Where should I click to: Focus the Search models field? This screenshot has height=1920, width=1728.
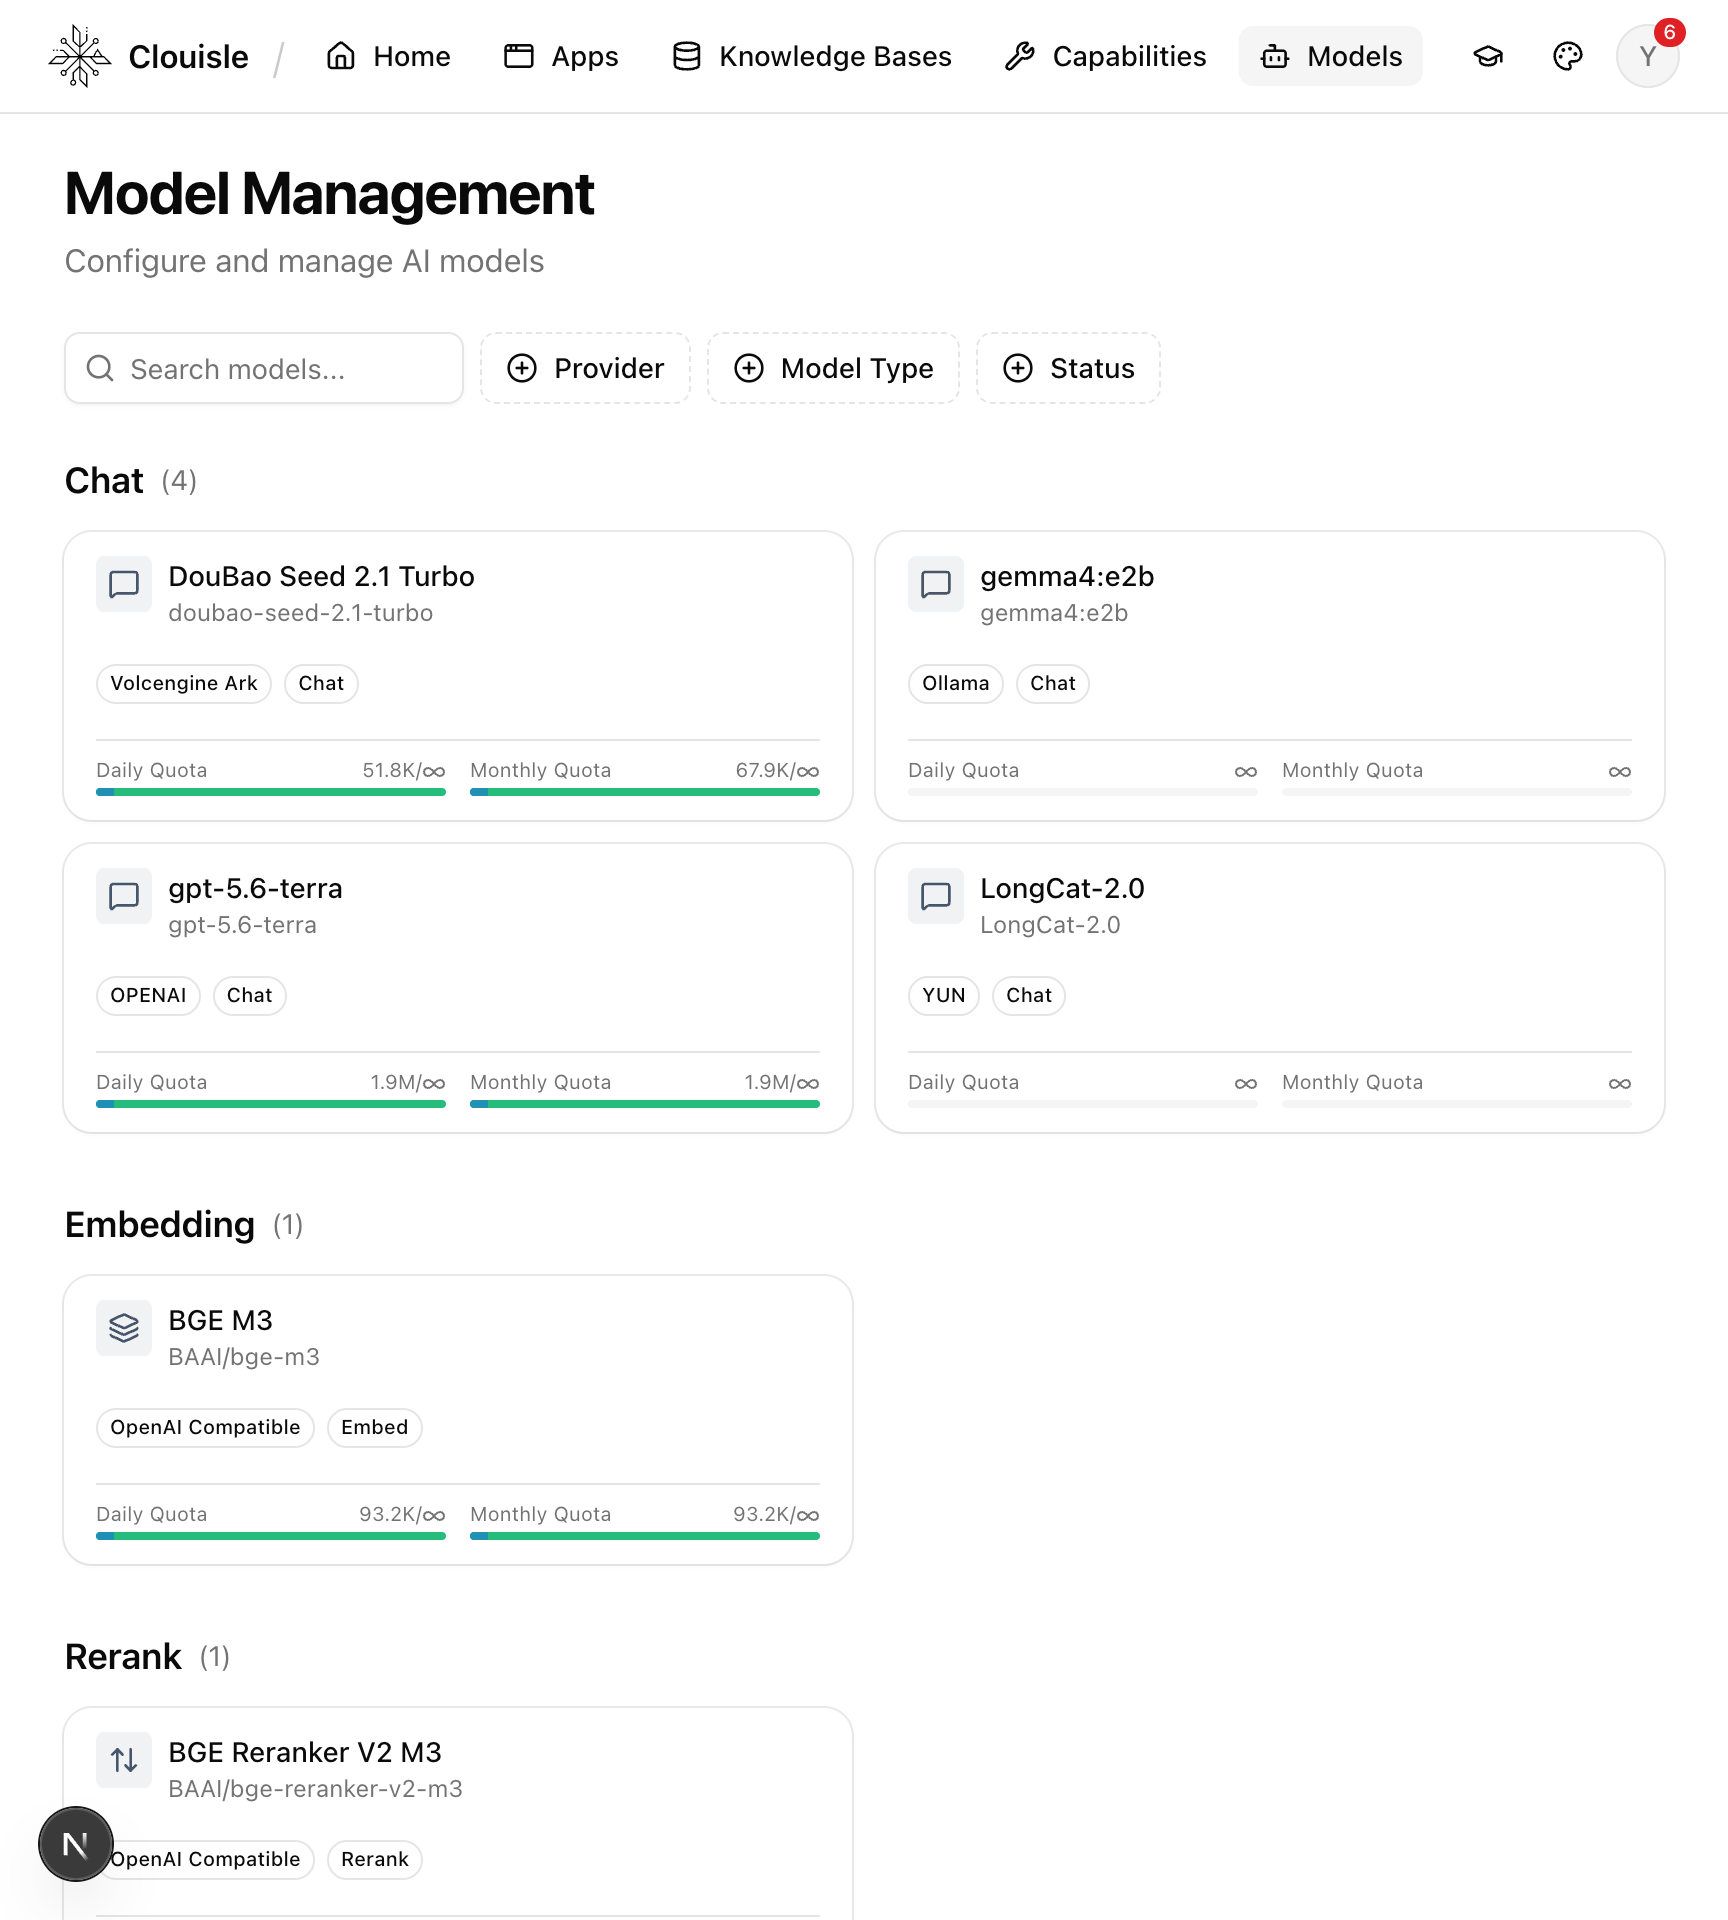coord(264,368)
